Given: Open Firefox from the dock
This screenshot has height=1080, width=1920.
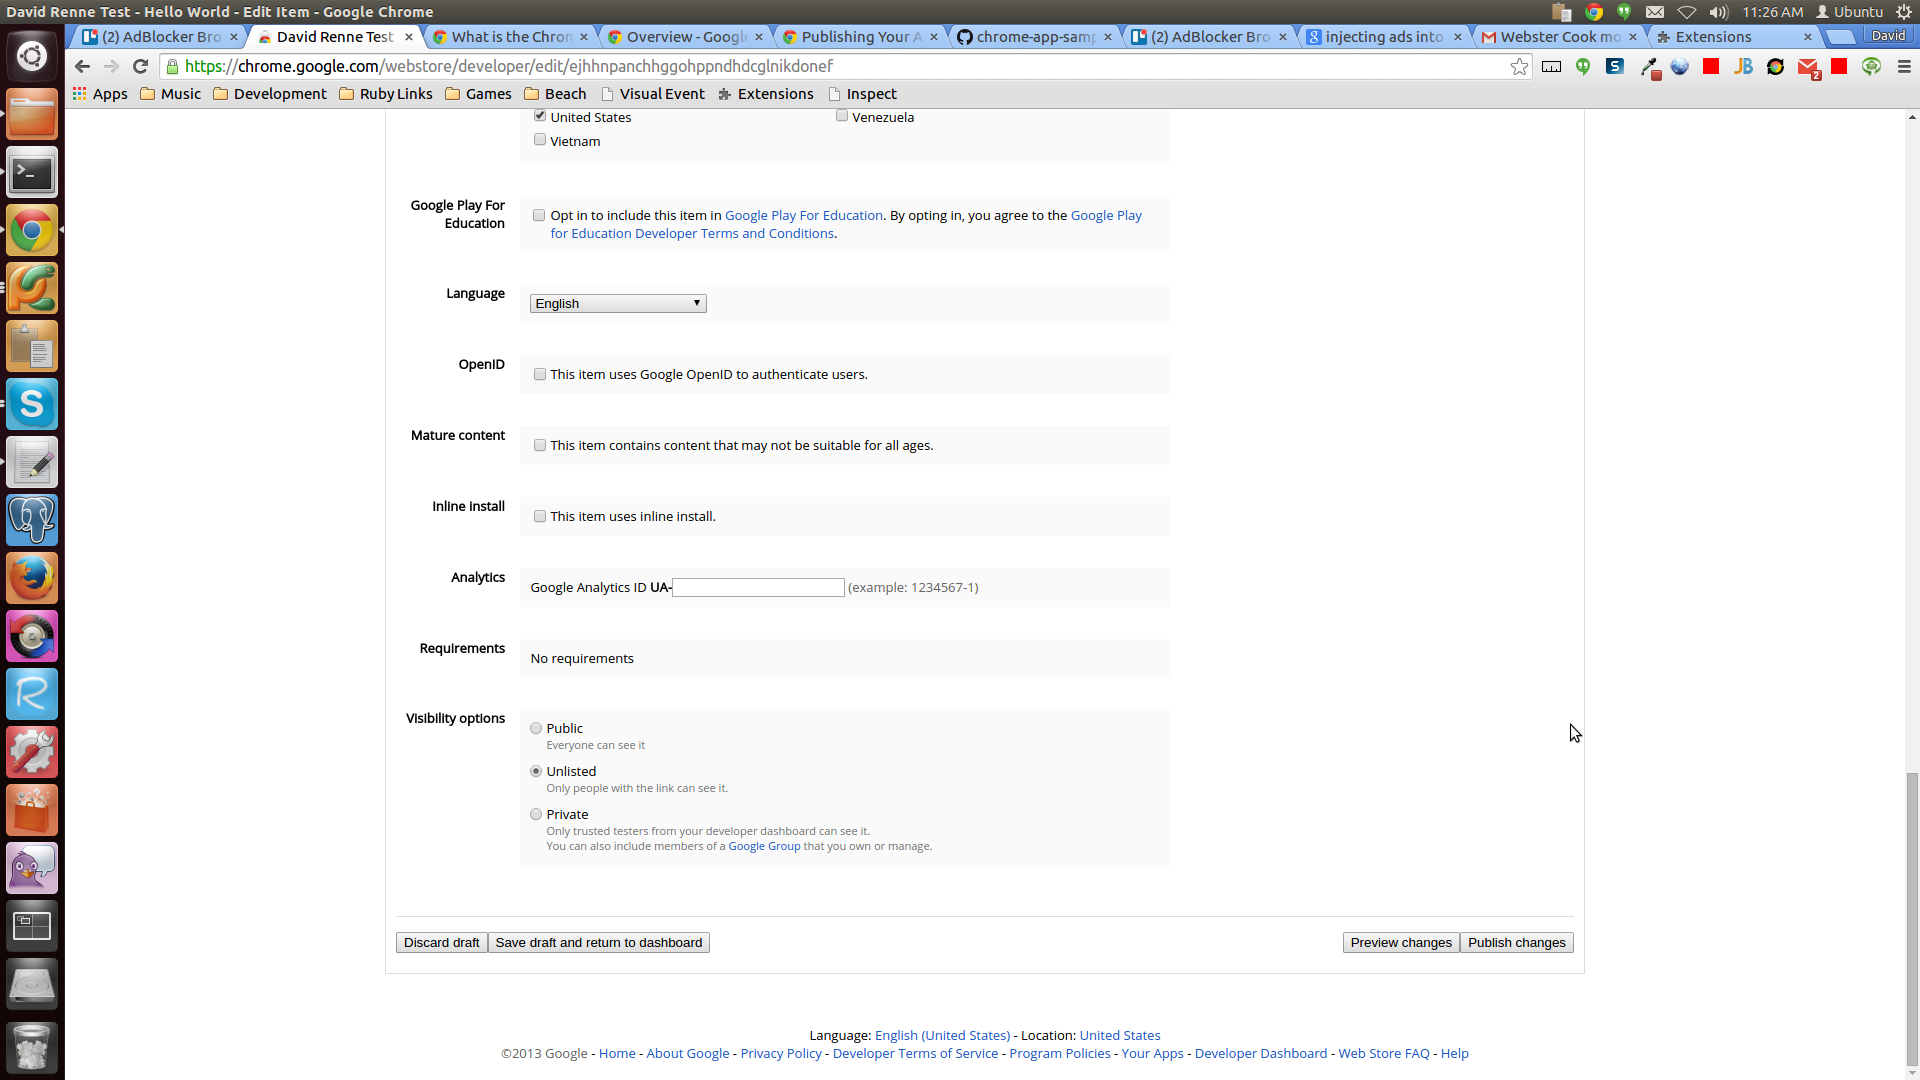Looking at the screenshot, I should pos(32,579).
